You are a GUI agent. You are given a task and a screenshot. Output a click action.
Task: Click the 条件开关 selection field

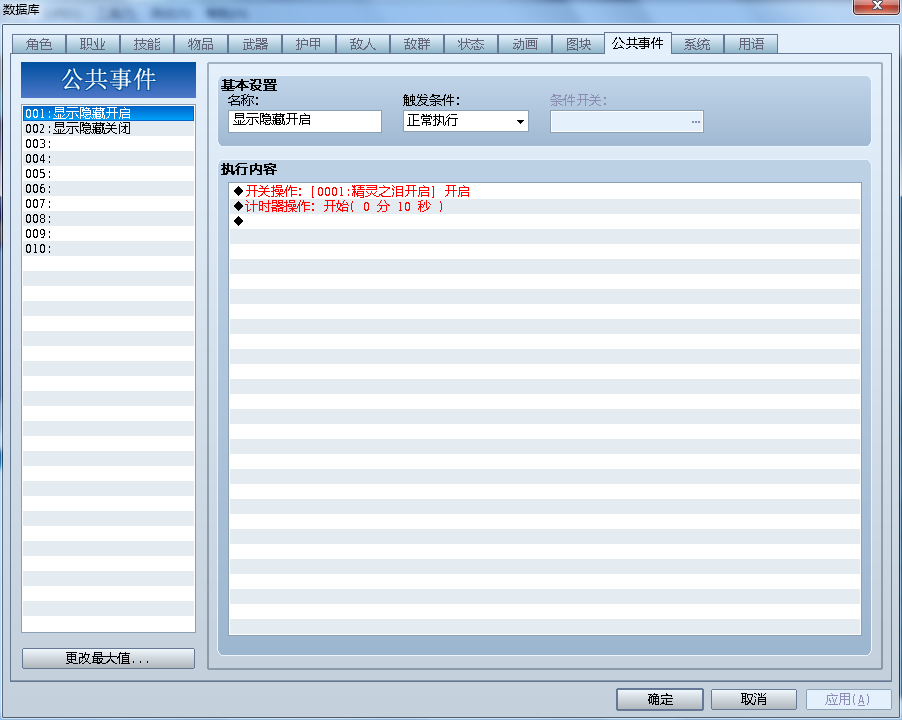[626, 121]
